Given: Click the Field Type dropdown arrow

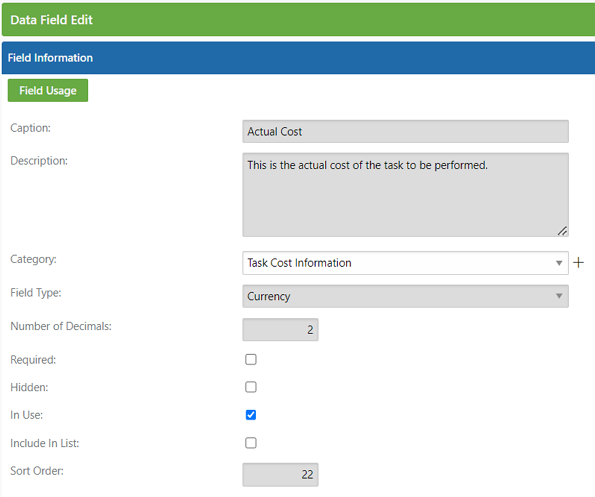Looking at the screenshot, I should (x=559, y=296).
